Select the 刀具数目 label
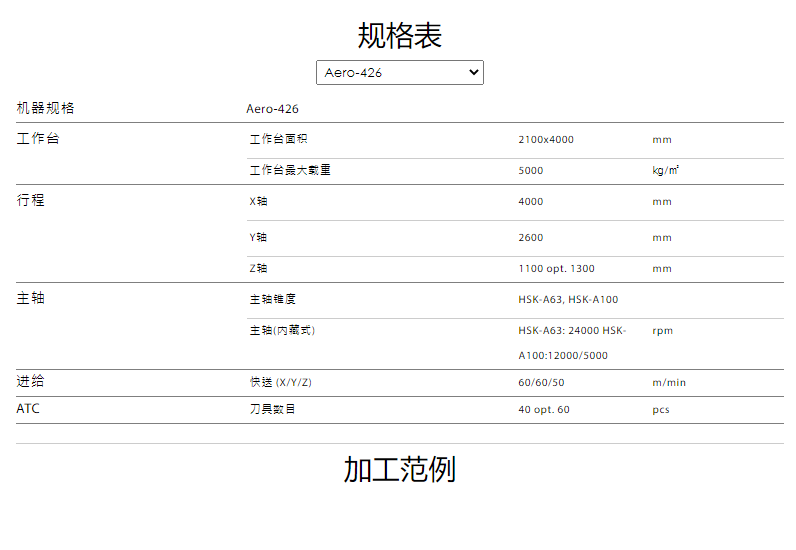This screenshot has height=550, width=796. point(273,409)
